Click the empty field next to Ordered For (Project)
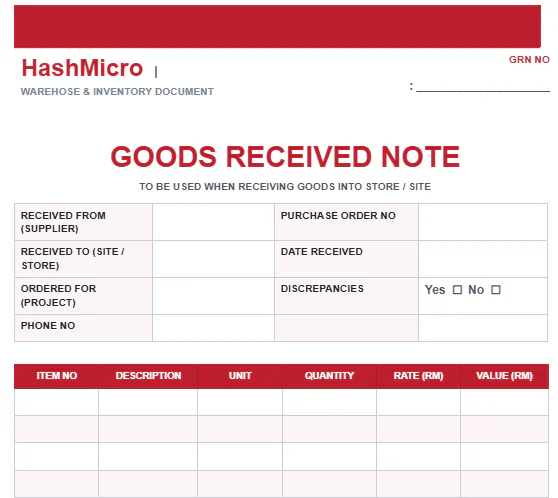Viewport: 558px width, 498px height. [214, 296]
